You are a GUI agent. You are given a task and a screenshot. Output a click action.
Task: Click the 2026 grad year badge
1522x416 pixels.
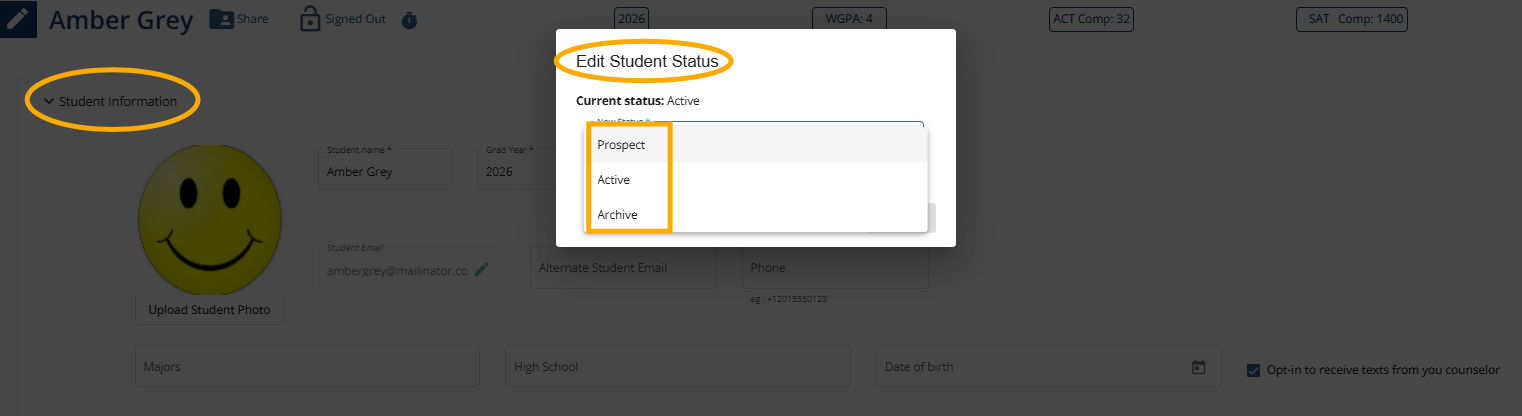tap(631, 19)
